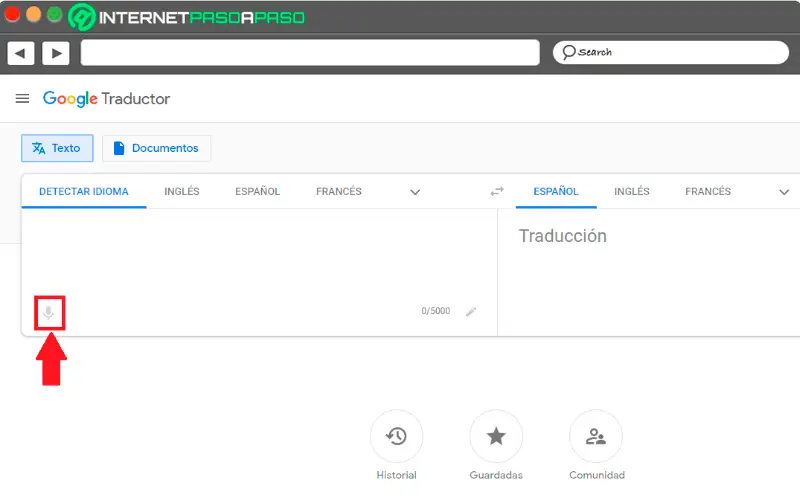Image resolution: width=800 pixels, height=500 pixels.
Task: Click the browser Search field
Action: (x=670, y=53)
